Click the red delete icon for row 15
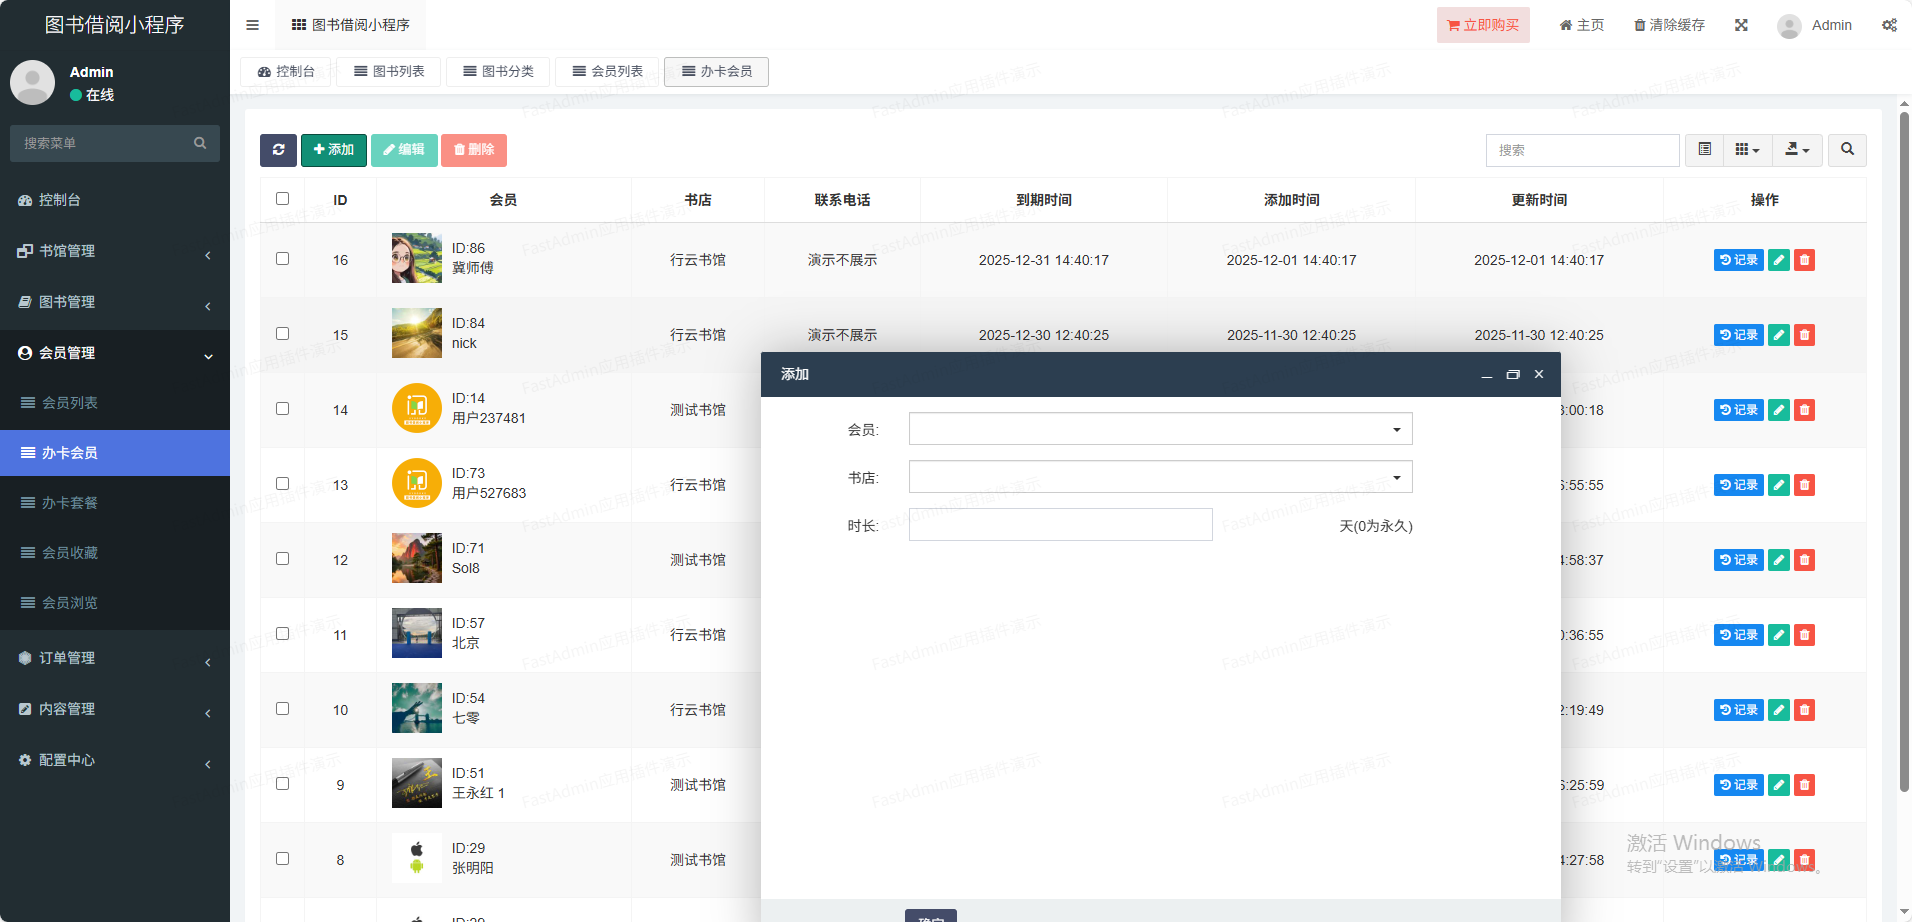The width and height of the screenshot is (1912, 922). pyautogui.click(x=1804, y=335)
